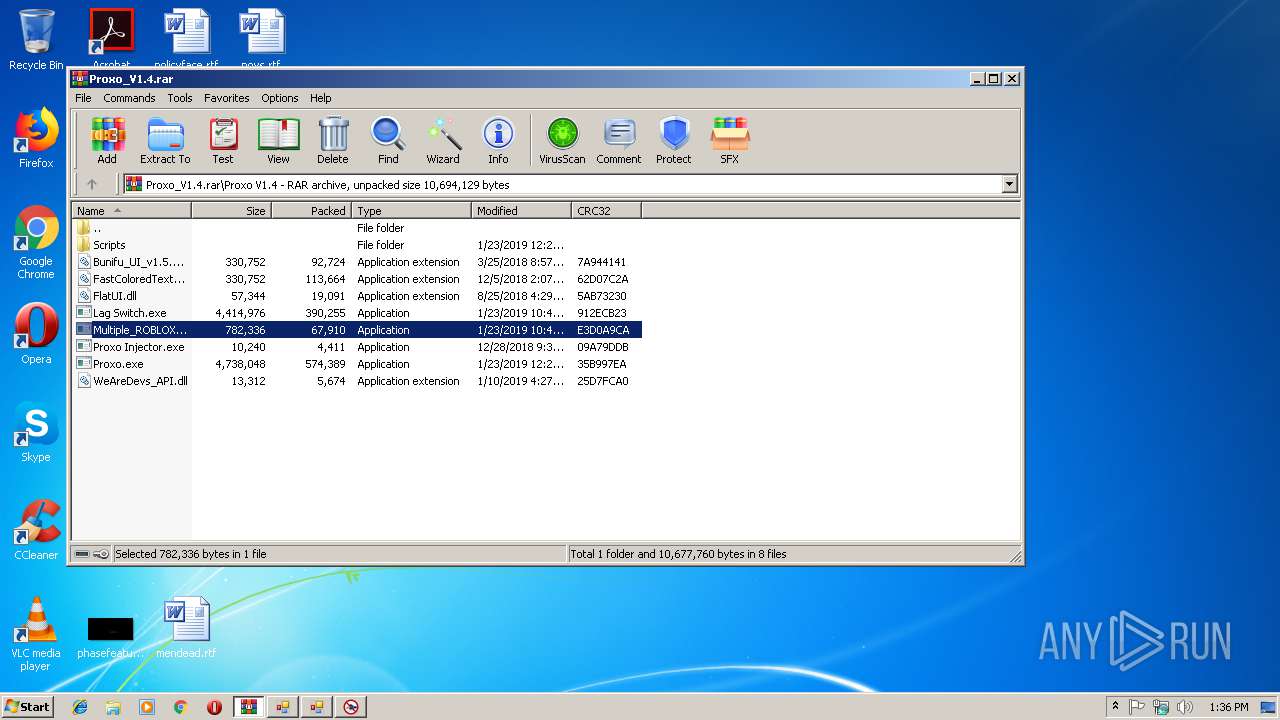Open VLC media player shortcut

pos(36,634)
